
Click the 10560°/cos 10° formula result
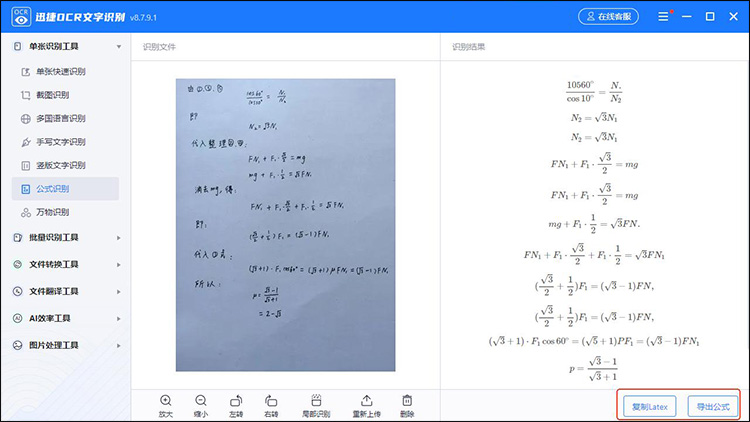point(594,91)
